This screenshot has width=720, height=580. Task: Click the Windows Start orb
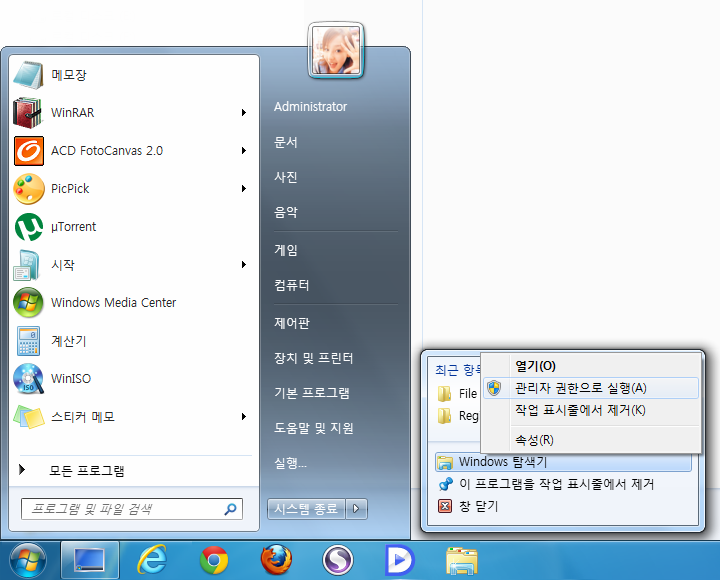point(28,560)
